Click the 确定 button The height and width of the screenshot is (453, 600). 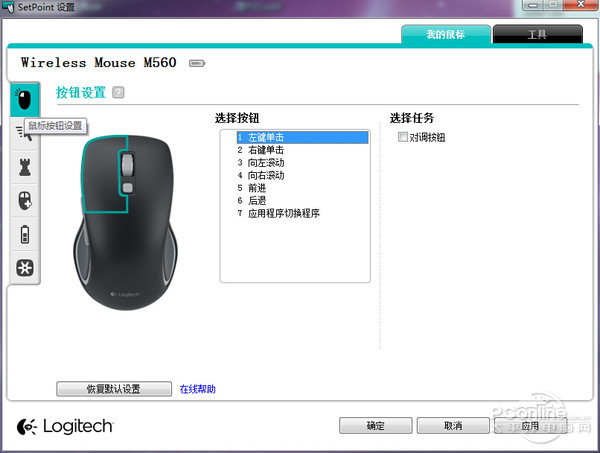[375, 425]
